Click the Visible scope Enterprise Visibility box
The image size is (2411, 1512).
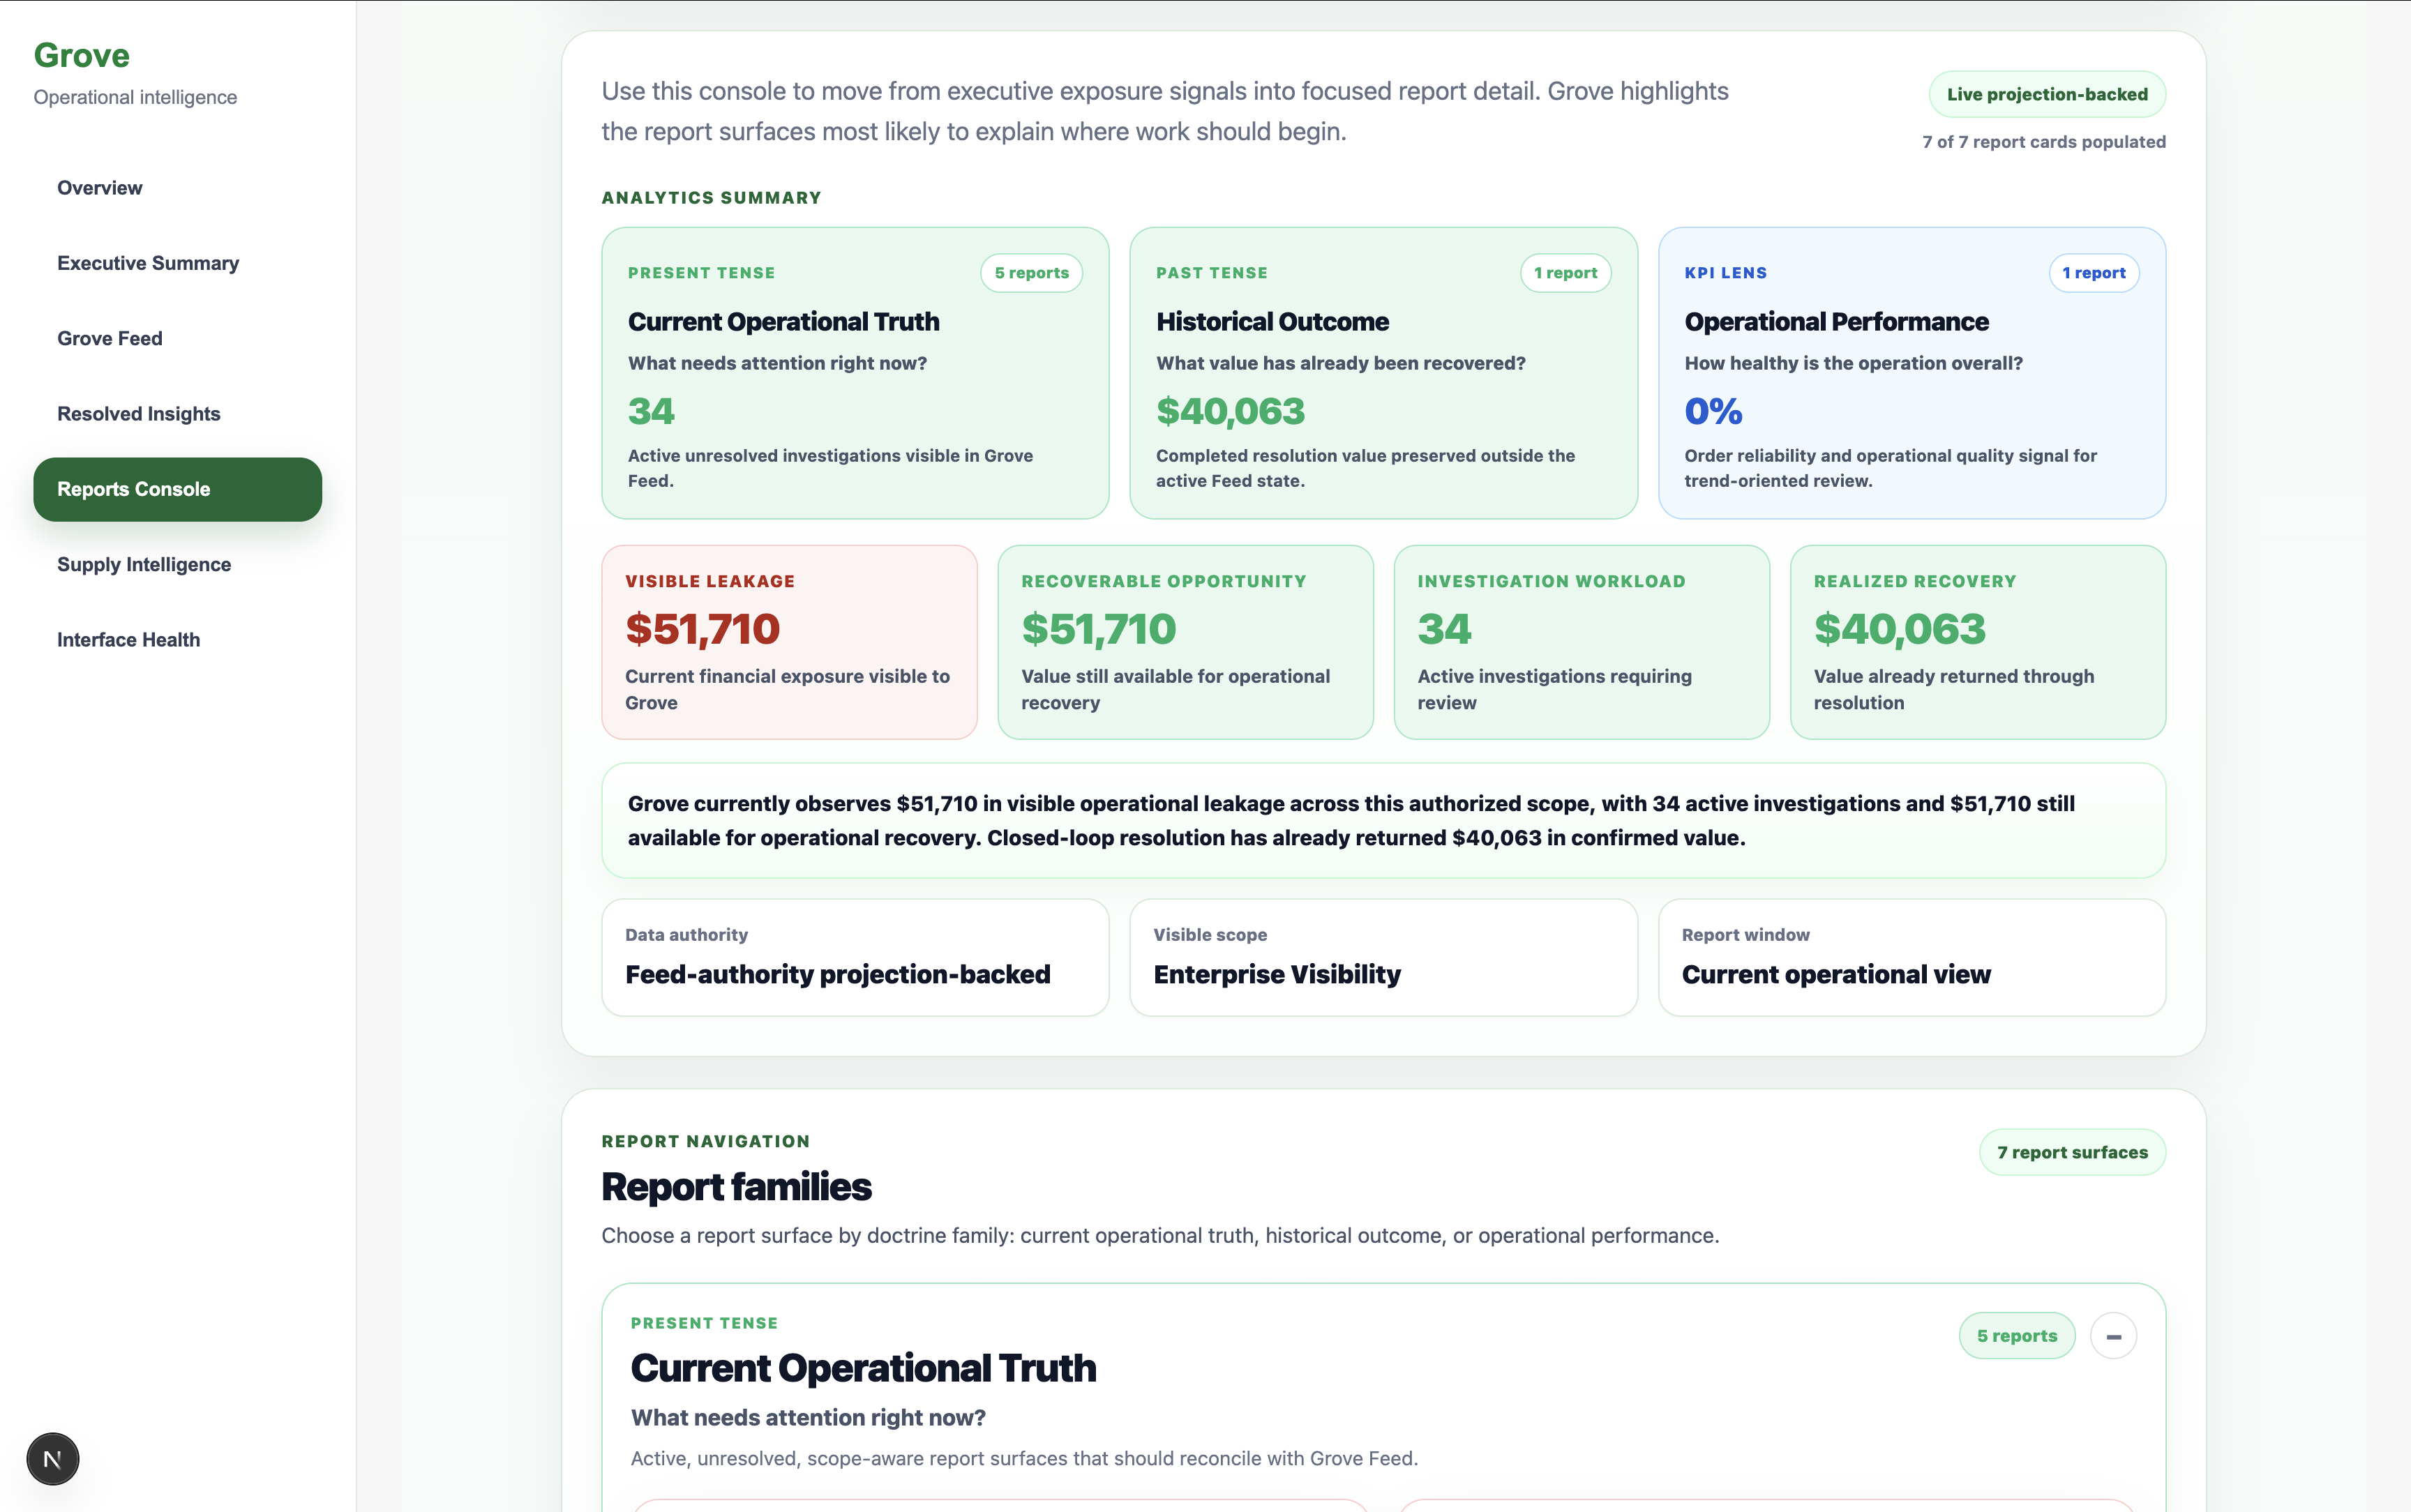[1383, 957]
